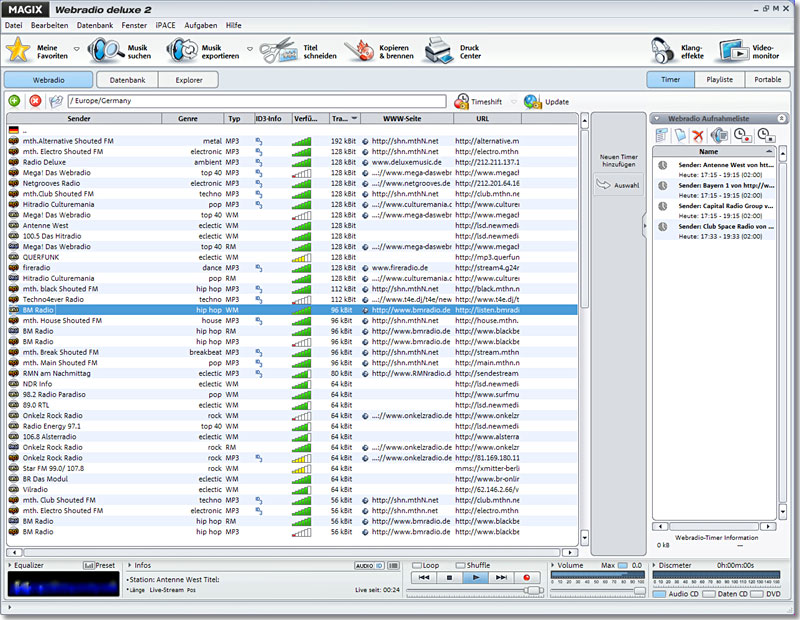800x620 pixels.
Task: Click the Preset icon in Equalizer panel
Action: (89, 565)
